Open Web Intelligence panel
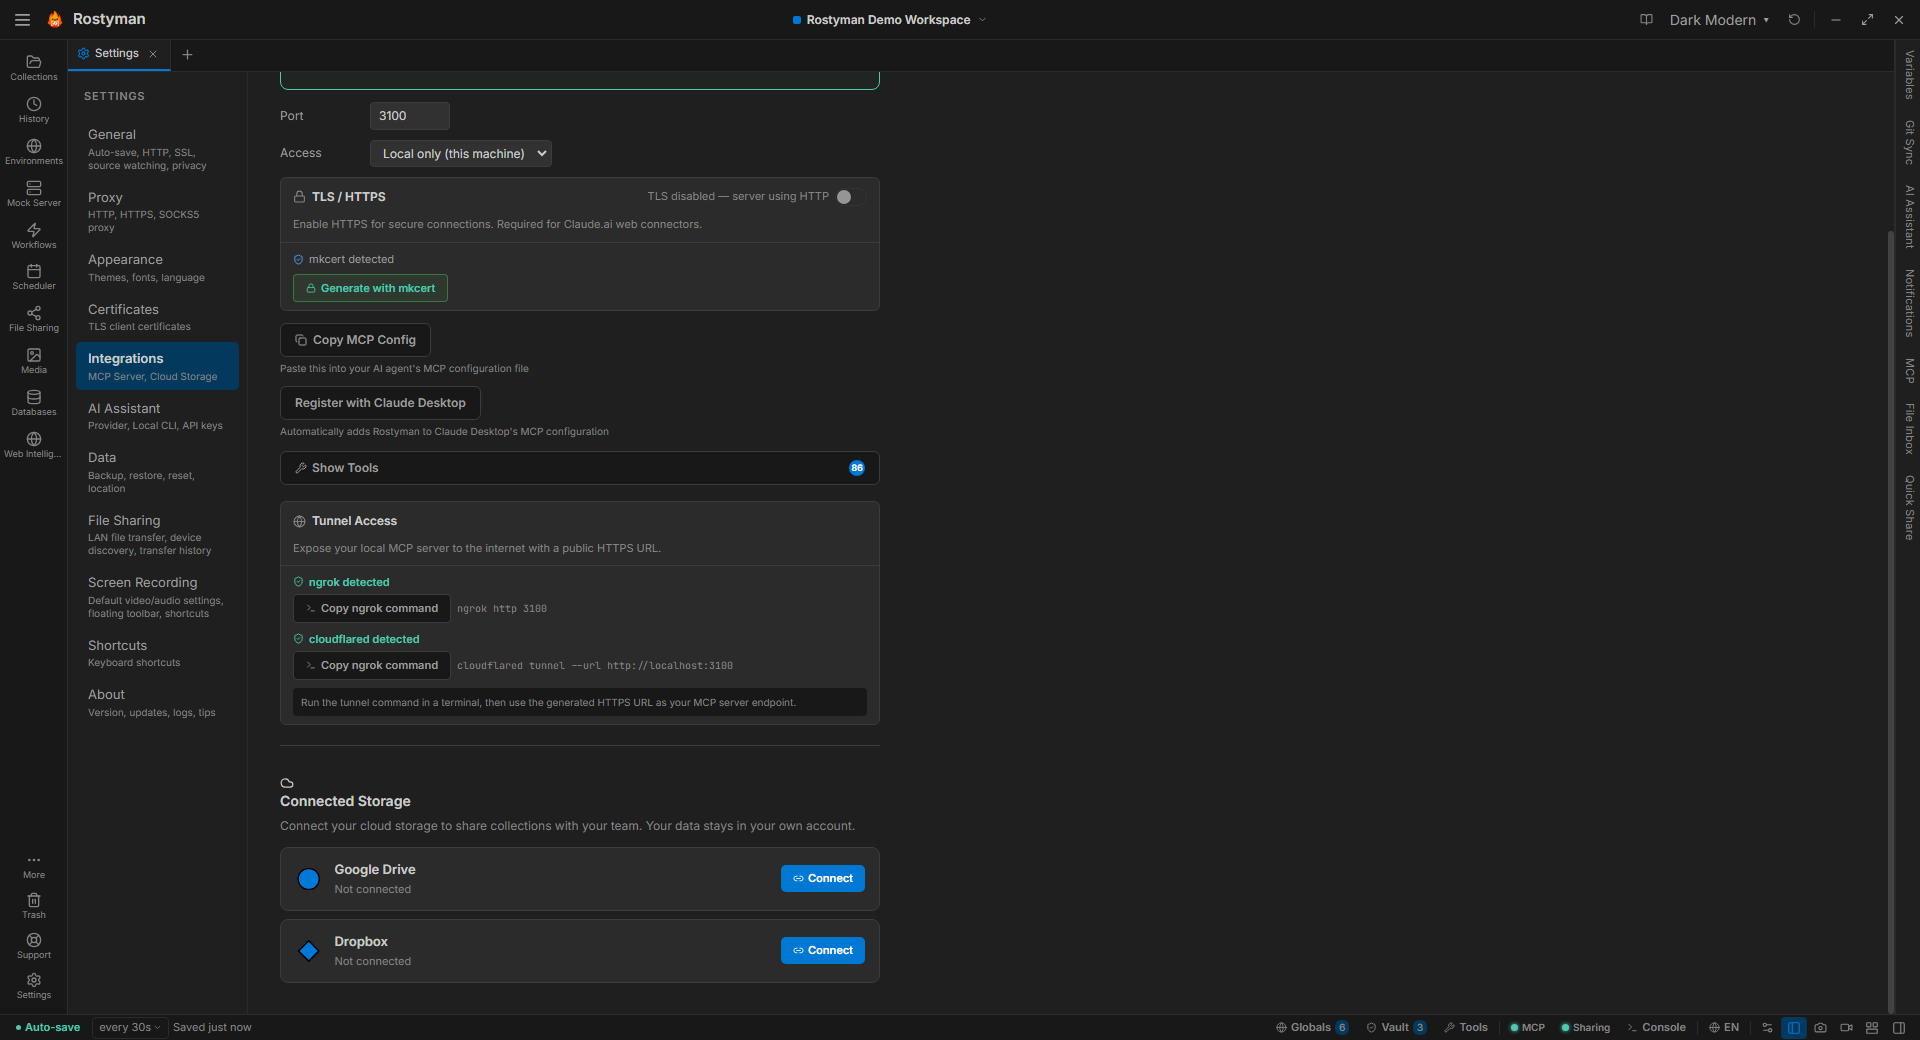1920x1040 pixels. pyautogui.click(x=33, y=445)
